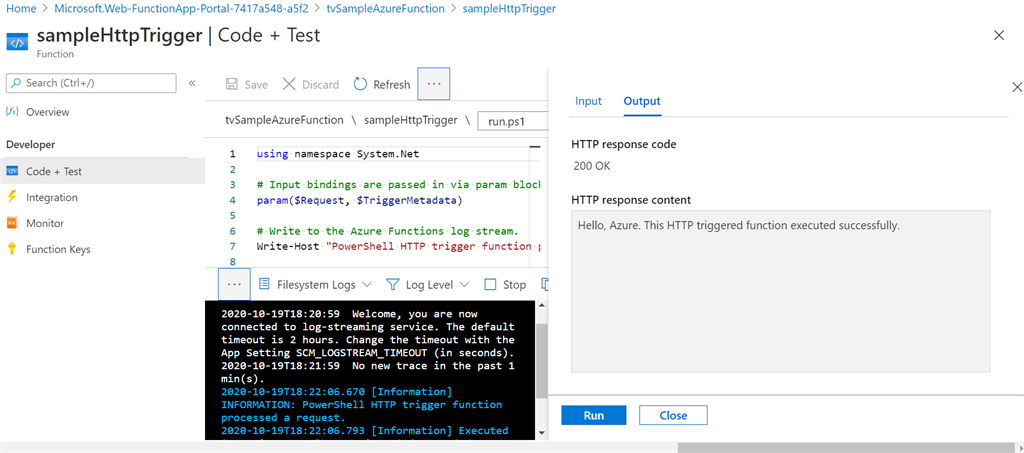Click the HTTP response content box

[780, 291]
